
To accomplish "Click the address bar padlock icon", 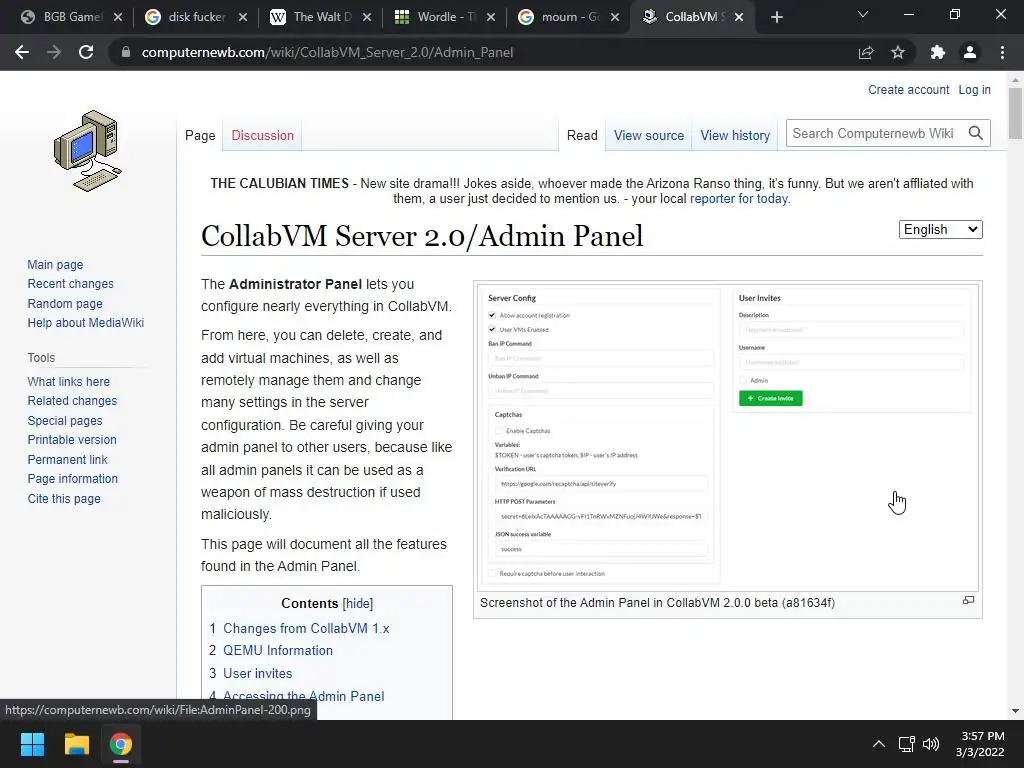I will 126,52.
